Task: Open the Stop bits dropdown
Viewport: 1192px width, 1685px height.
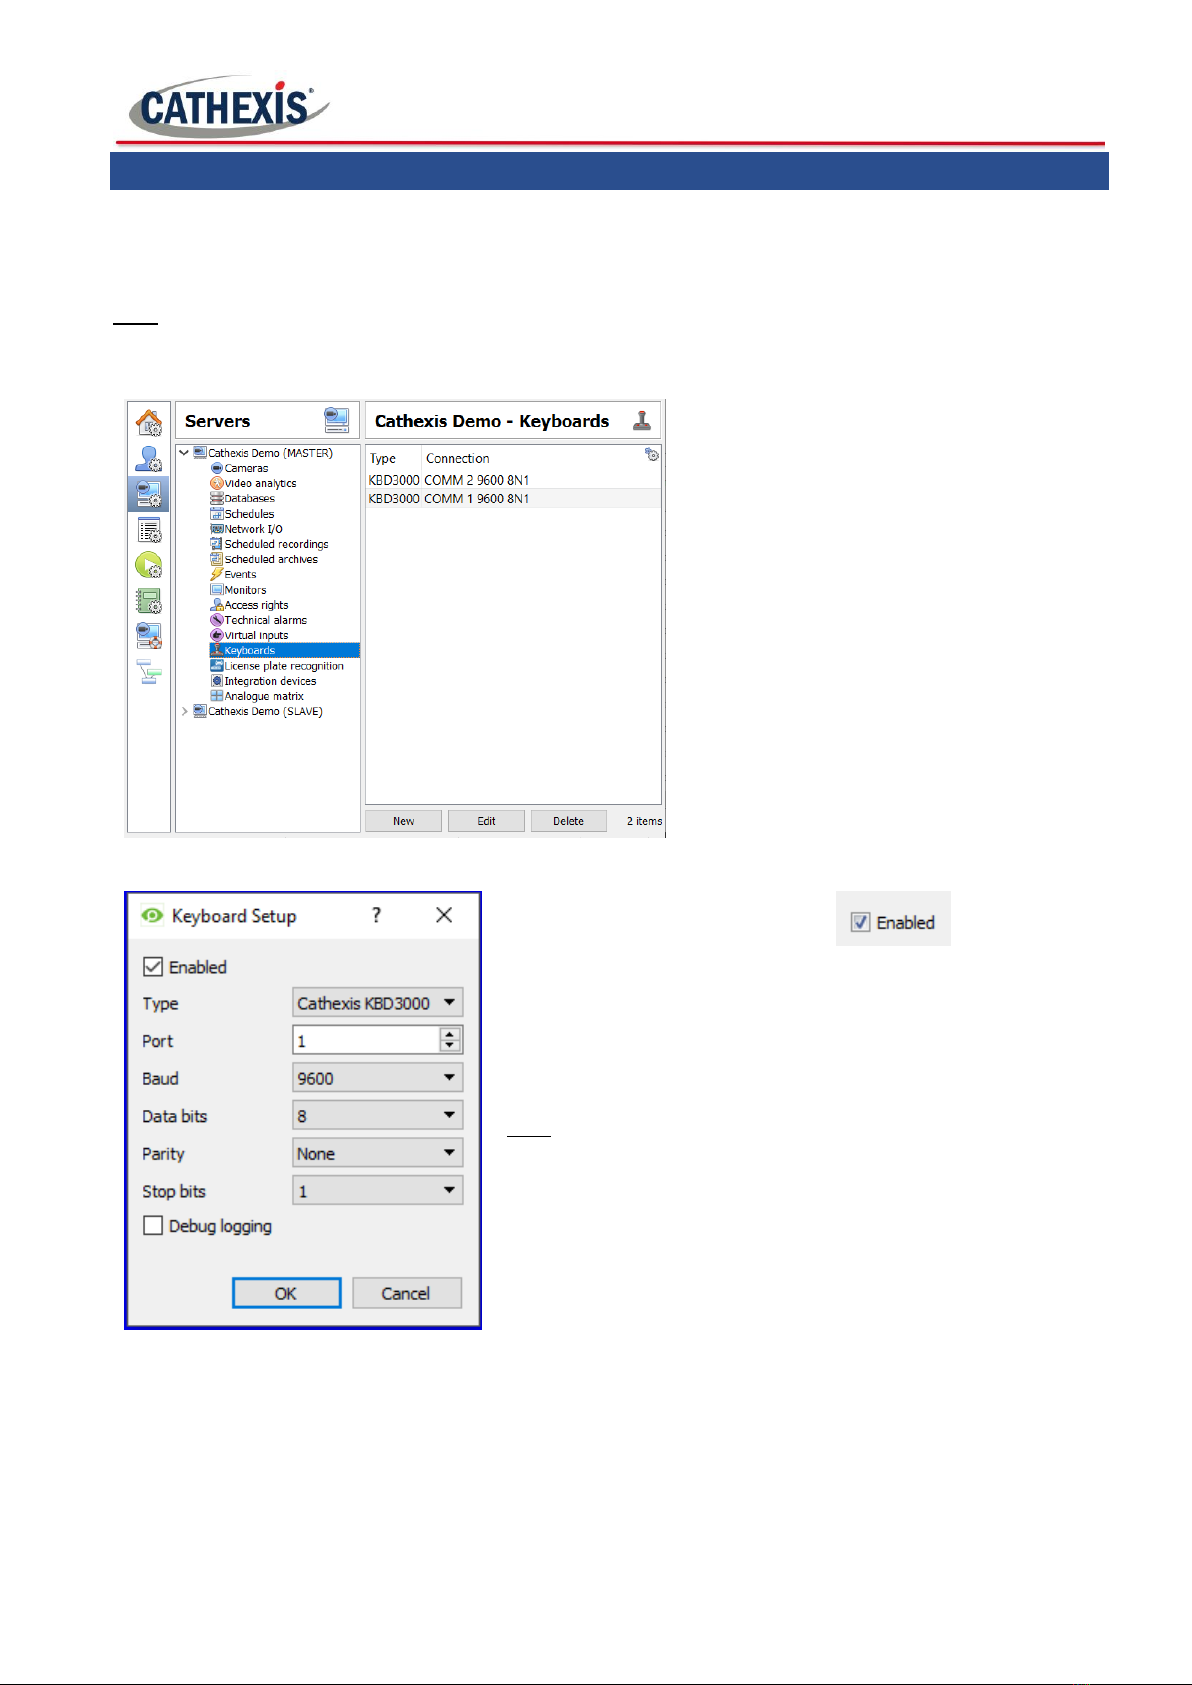Action: click(378, 1190)
